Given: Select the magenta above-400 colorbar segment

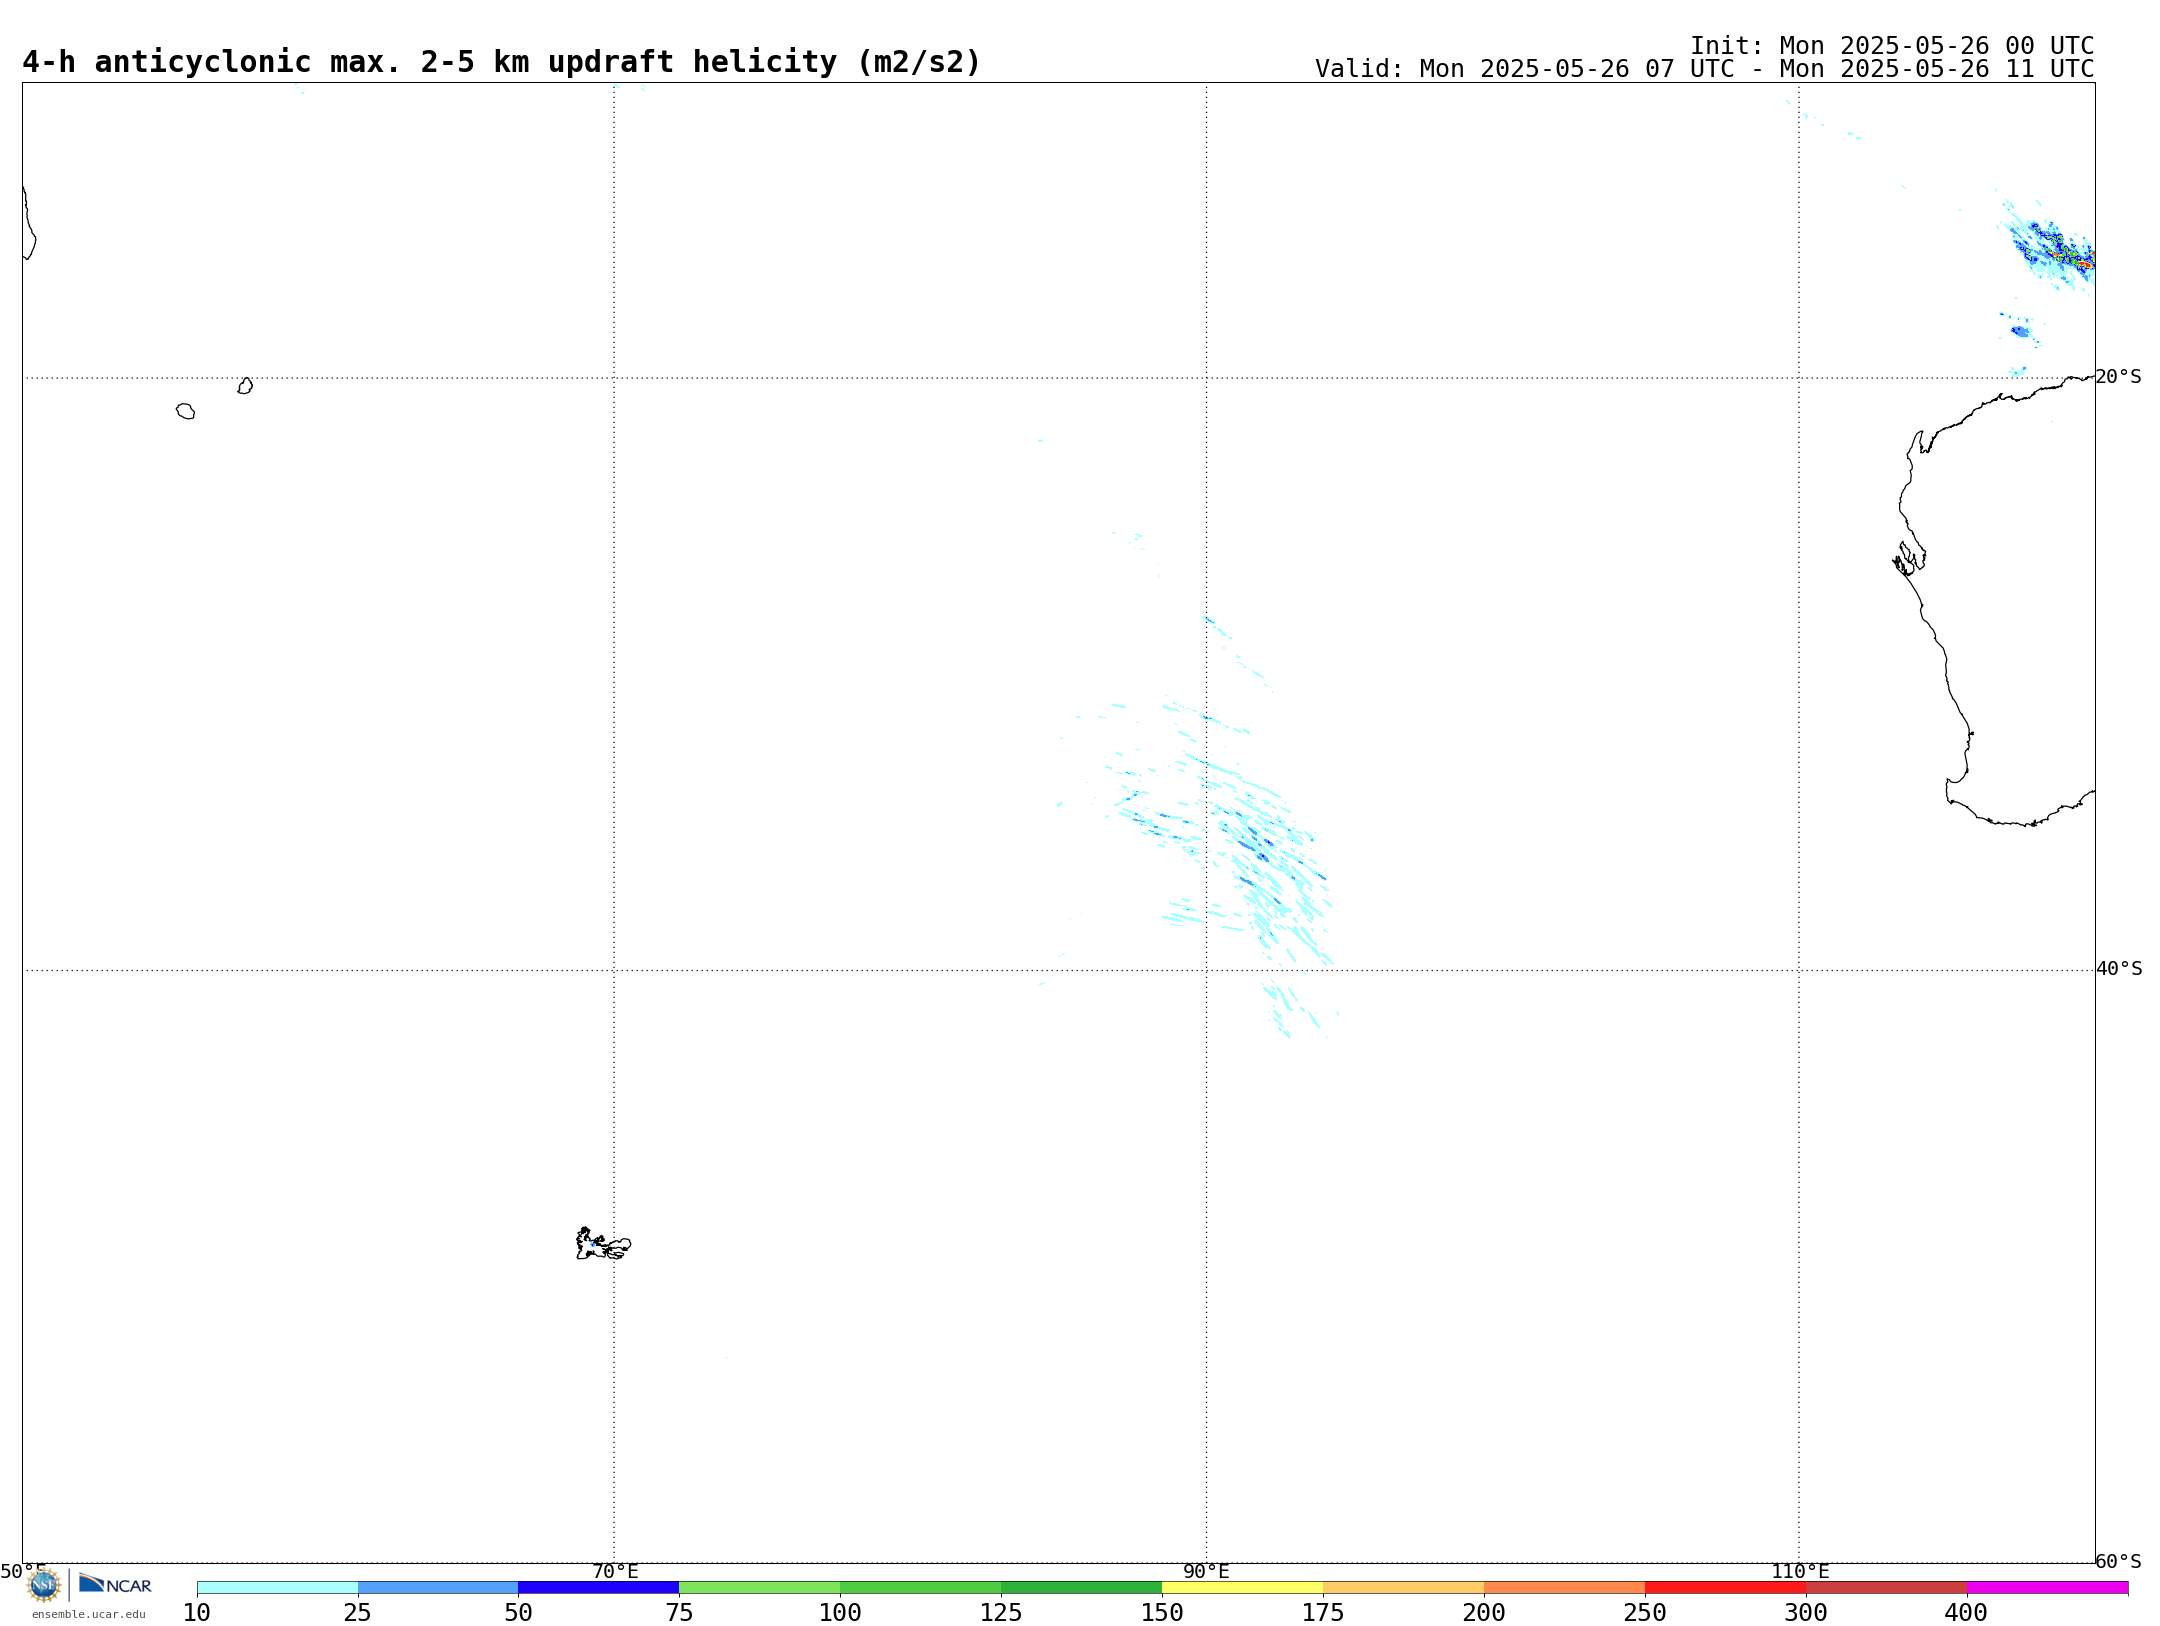Looking at the screenshot, I should [2048, 1588].
